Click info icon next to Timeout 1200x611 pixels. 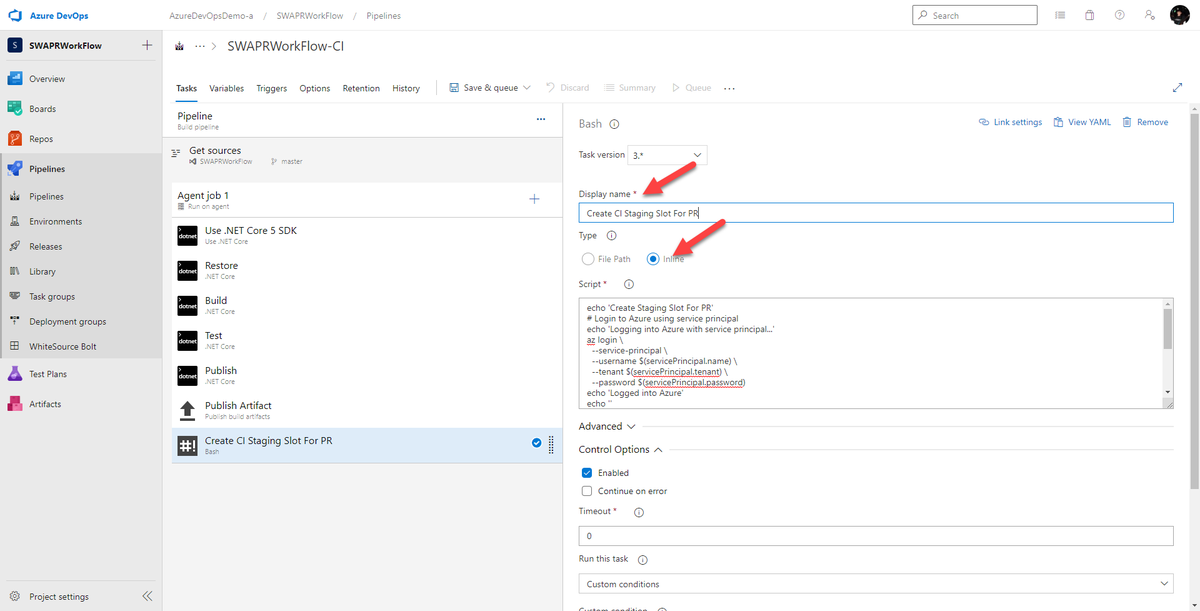[639, 512]
